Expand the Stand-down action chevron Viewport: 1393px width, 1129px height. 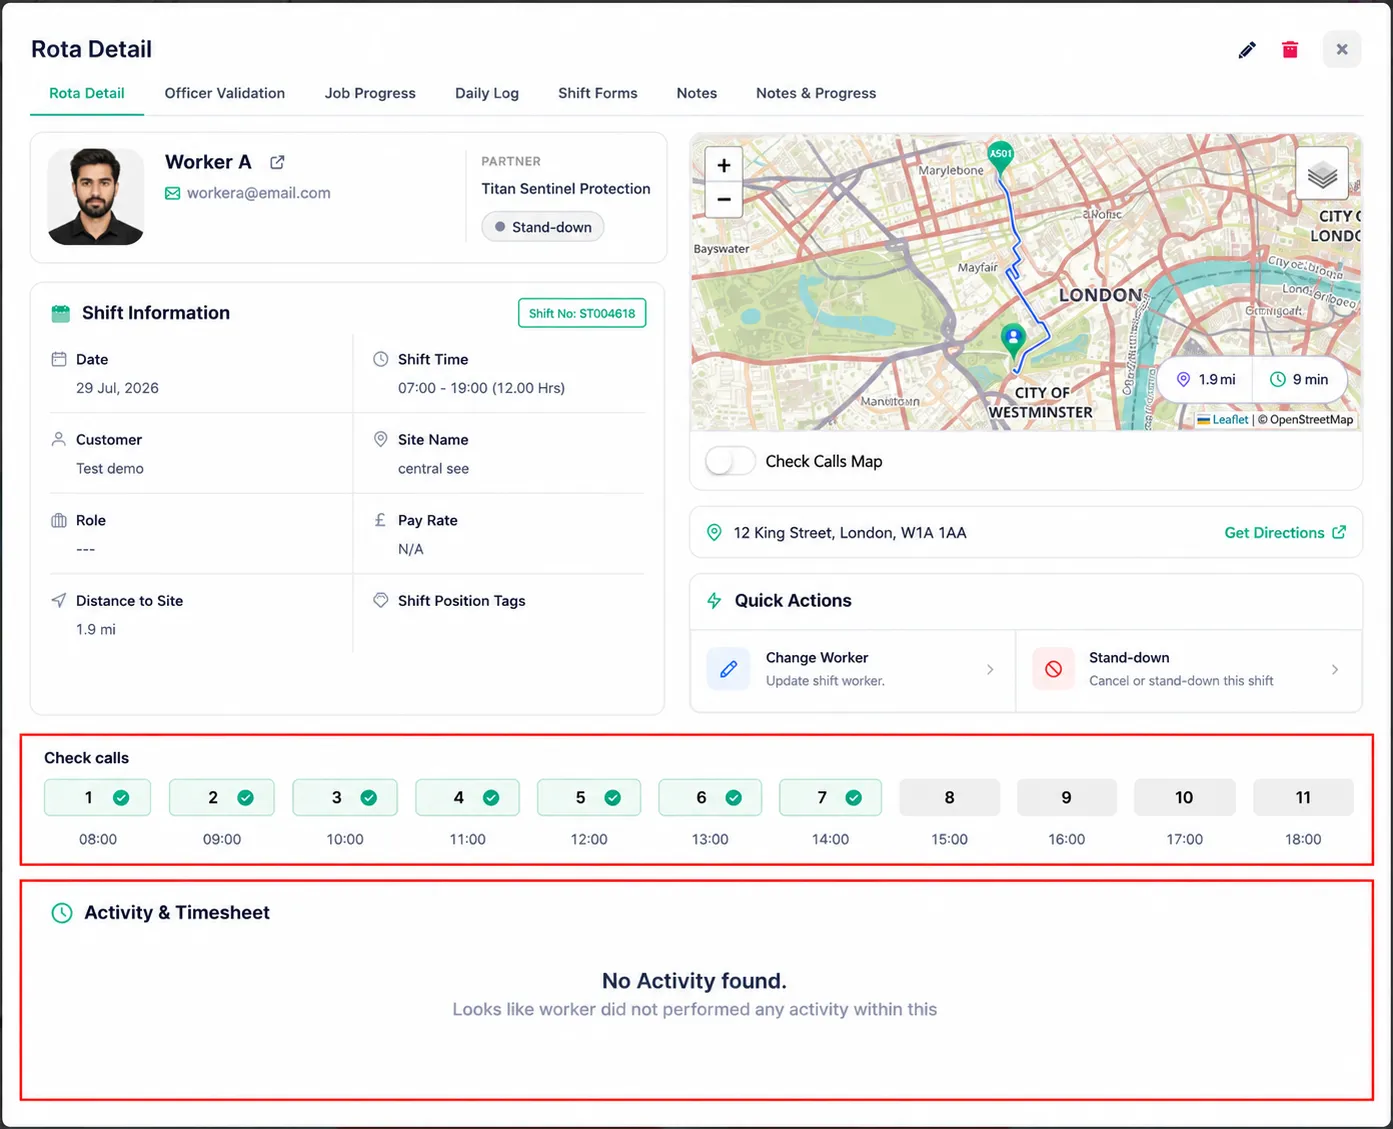1335,670
